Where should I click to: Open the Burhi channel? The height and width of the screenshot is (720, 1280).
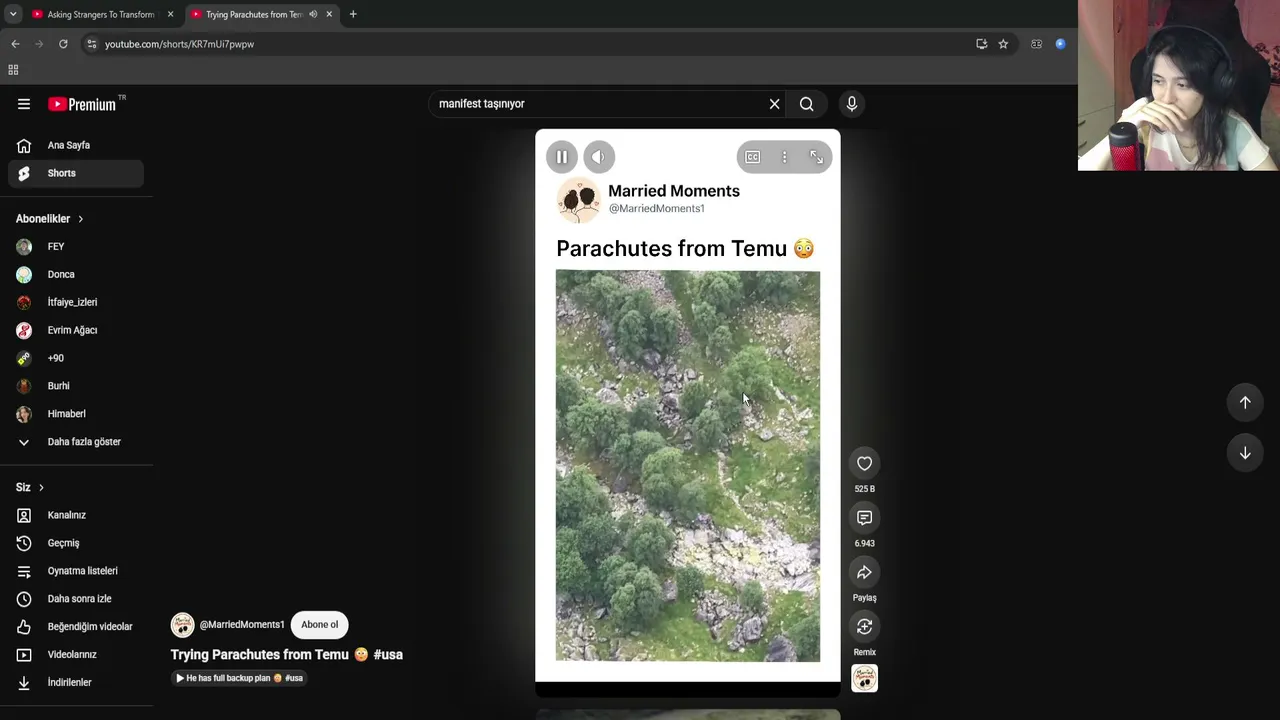point(76,386)
